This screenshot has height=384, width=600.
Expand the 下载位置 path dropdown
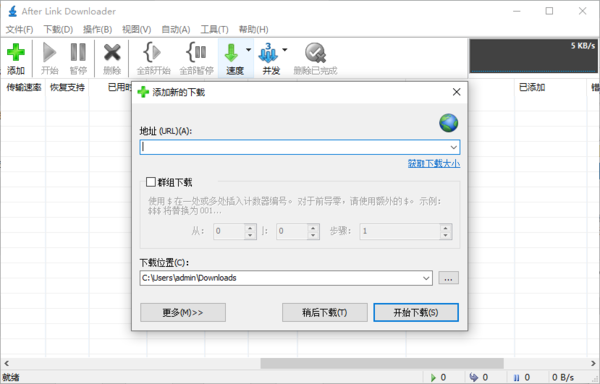(x=426, y=278)
